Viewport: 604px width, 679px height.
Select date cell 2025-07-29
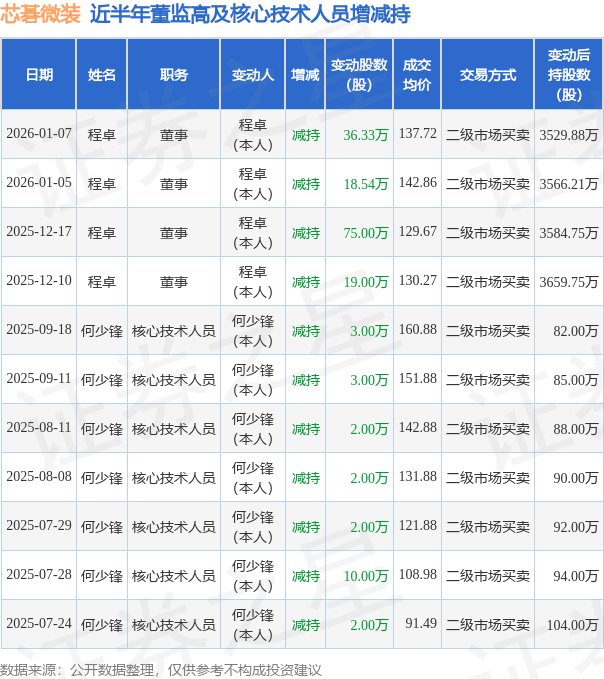tap(39, 525)
